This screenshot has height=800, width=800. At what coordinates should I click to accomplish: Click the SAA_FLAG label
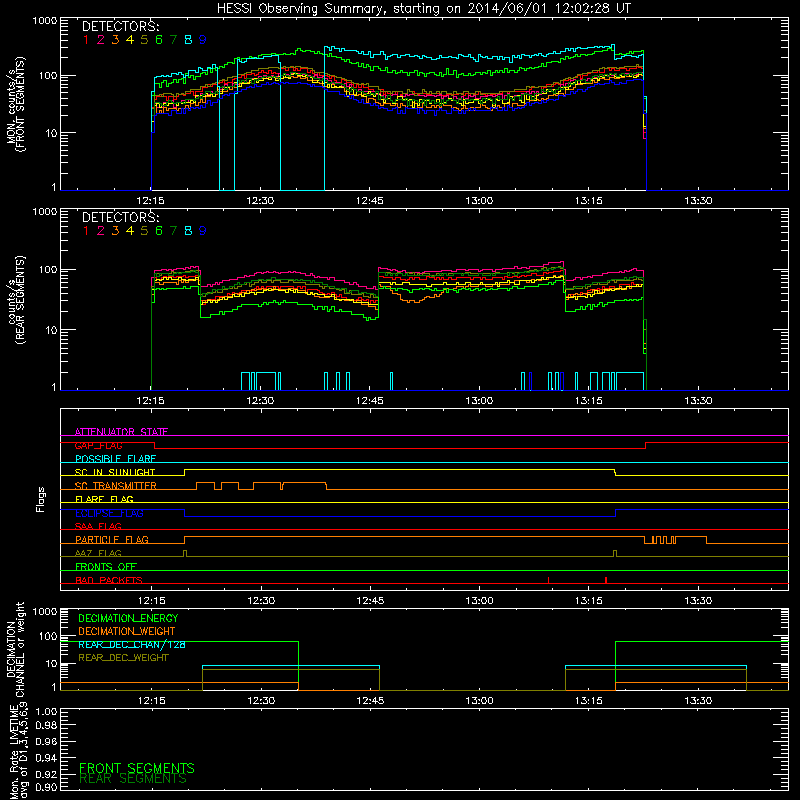click(98, 526)
